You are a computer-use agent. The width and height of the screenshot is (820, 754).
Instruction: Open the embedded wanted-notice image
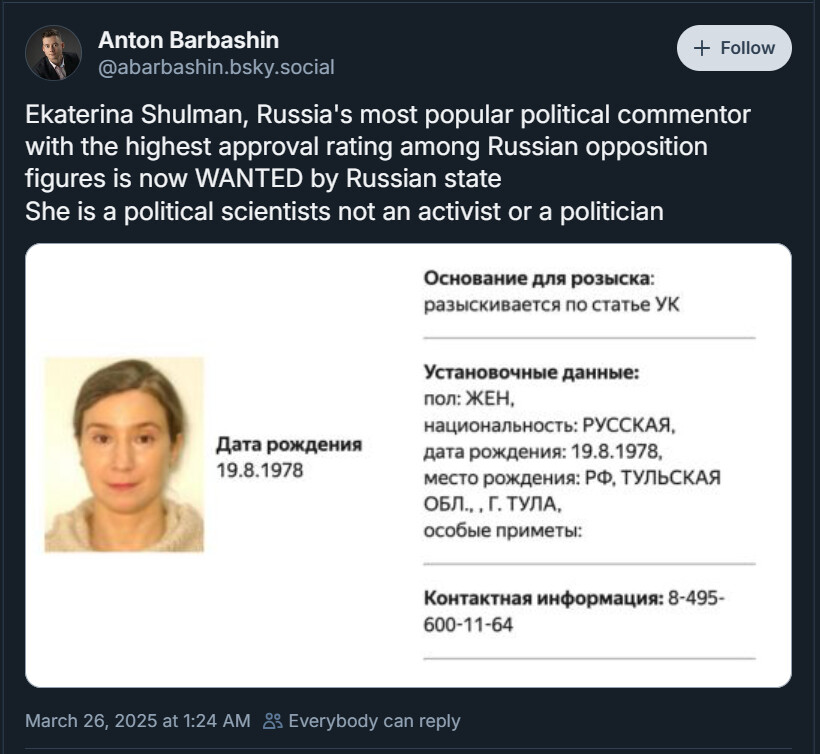click(408, 465)
